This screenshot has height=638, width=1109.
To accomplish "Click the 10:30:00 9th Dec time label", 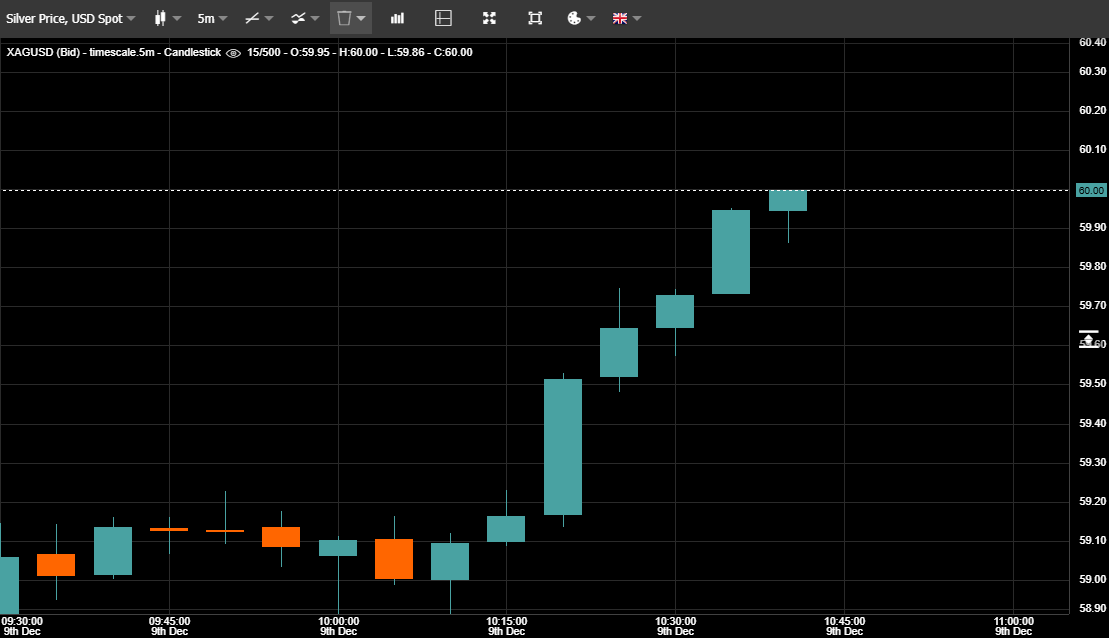I will coord(675,626).
